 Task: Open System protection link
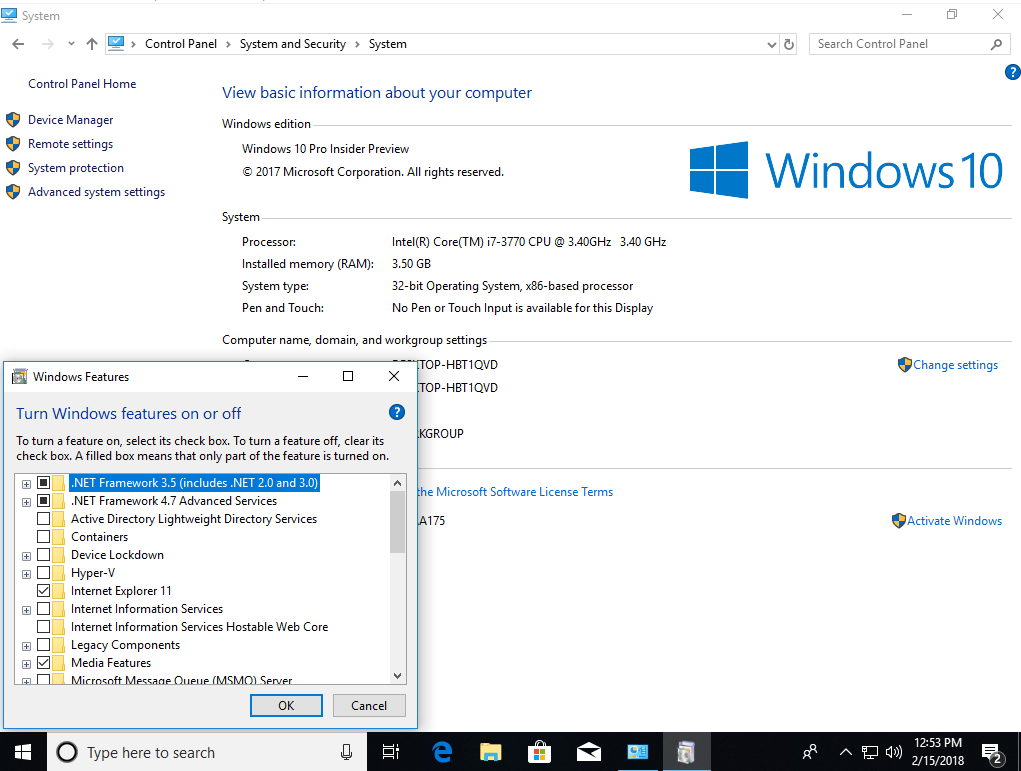(76, 168)
